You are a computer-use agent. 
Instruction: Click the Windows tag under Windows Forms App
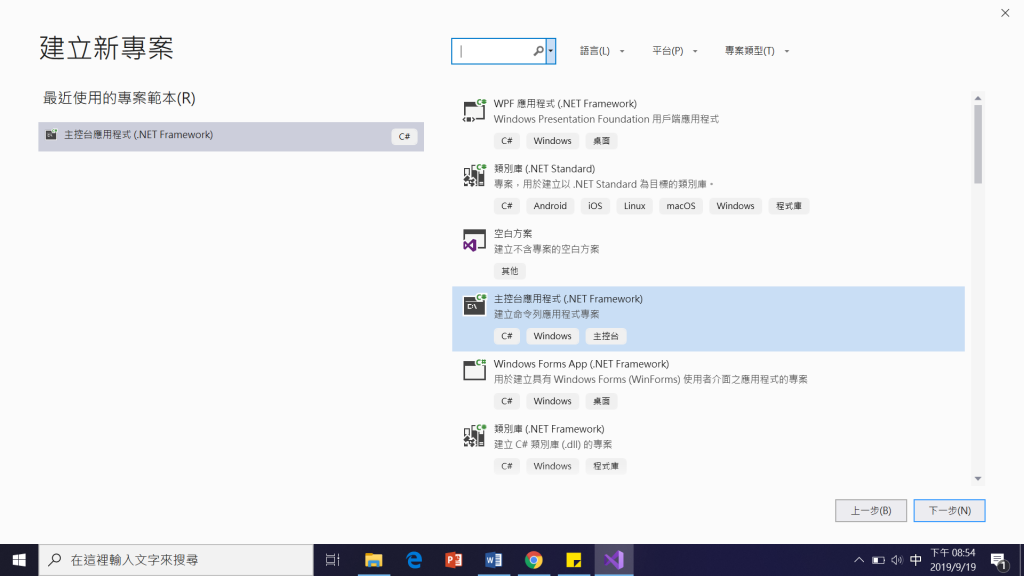tap(552, 401)
